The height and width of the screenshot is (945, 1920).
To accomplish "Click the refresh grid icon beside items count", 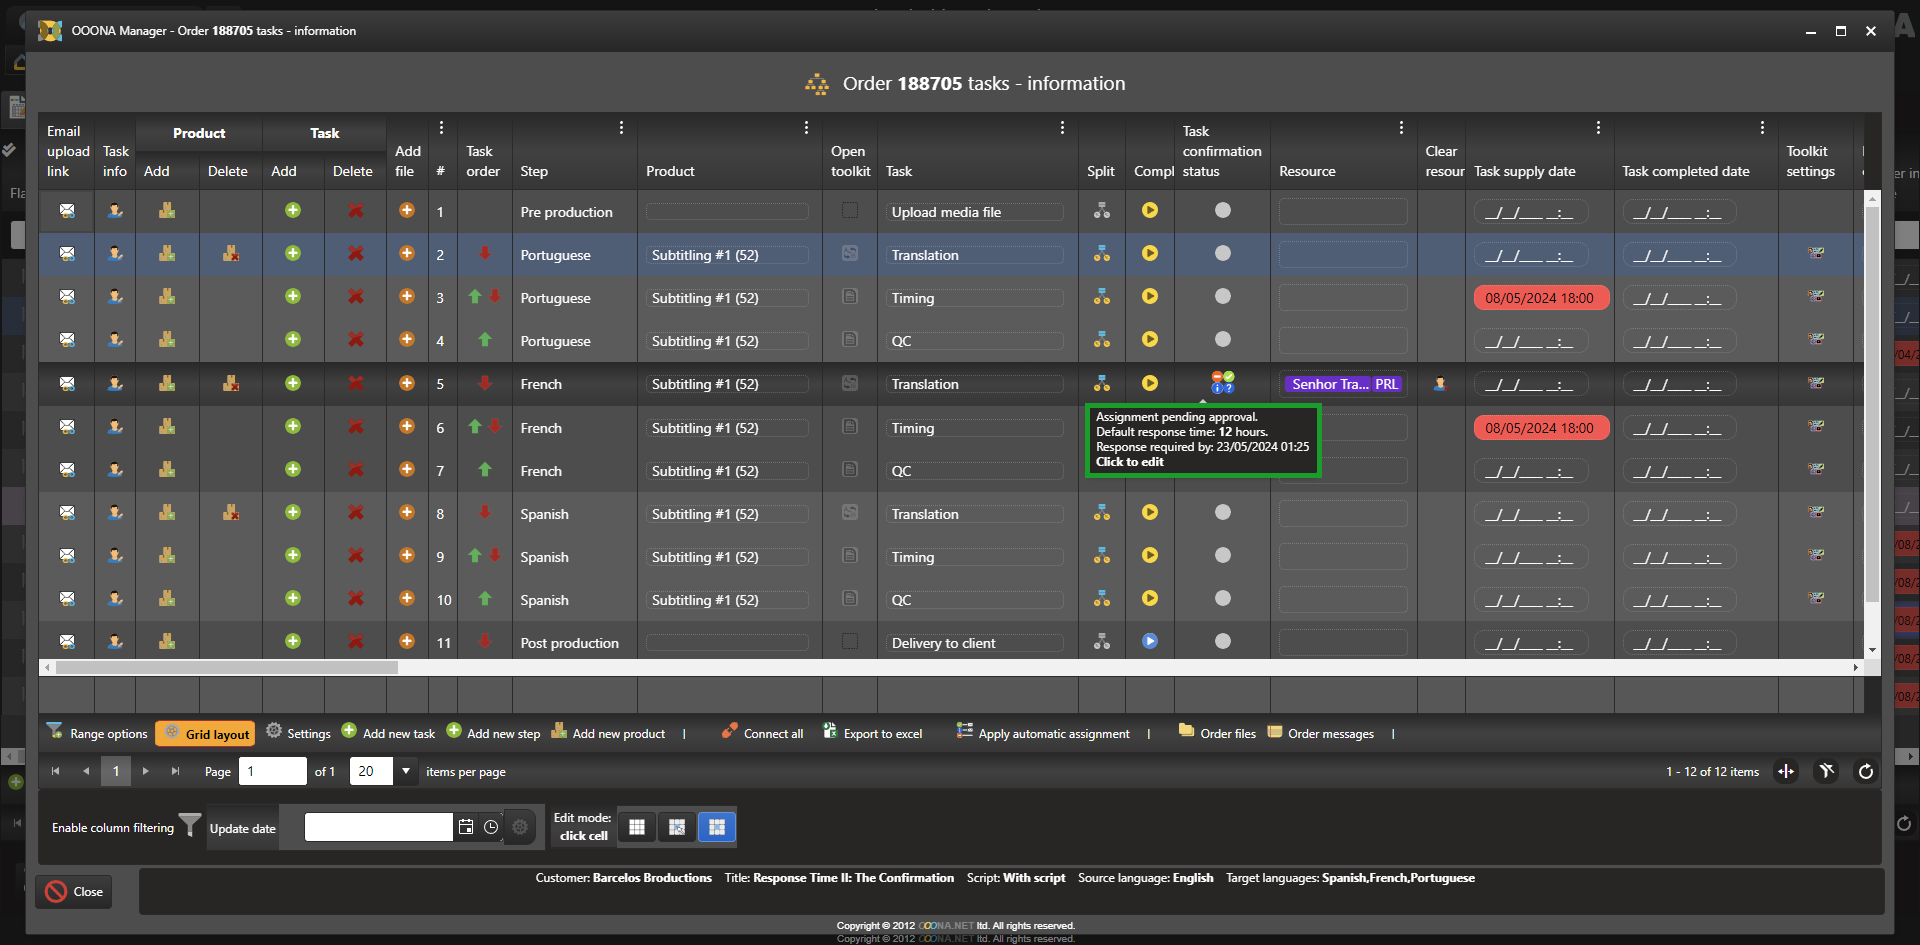I will 1865,771.
